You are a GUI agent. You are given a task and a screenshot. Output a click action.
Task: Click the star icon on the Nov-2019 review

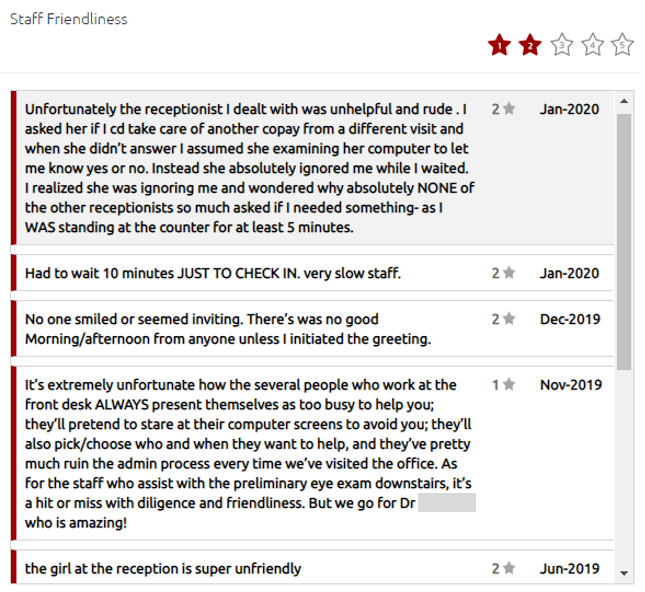pyautogui.click(x=509, y=384)
